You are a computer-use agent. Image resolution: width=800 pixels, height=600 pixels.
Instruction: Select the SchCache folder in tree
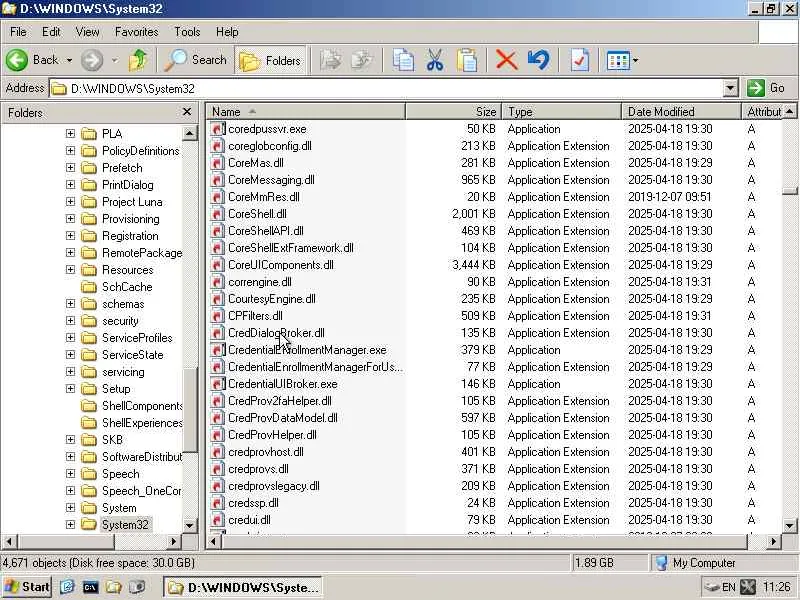click(127, 287)
